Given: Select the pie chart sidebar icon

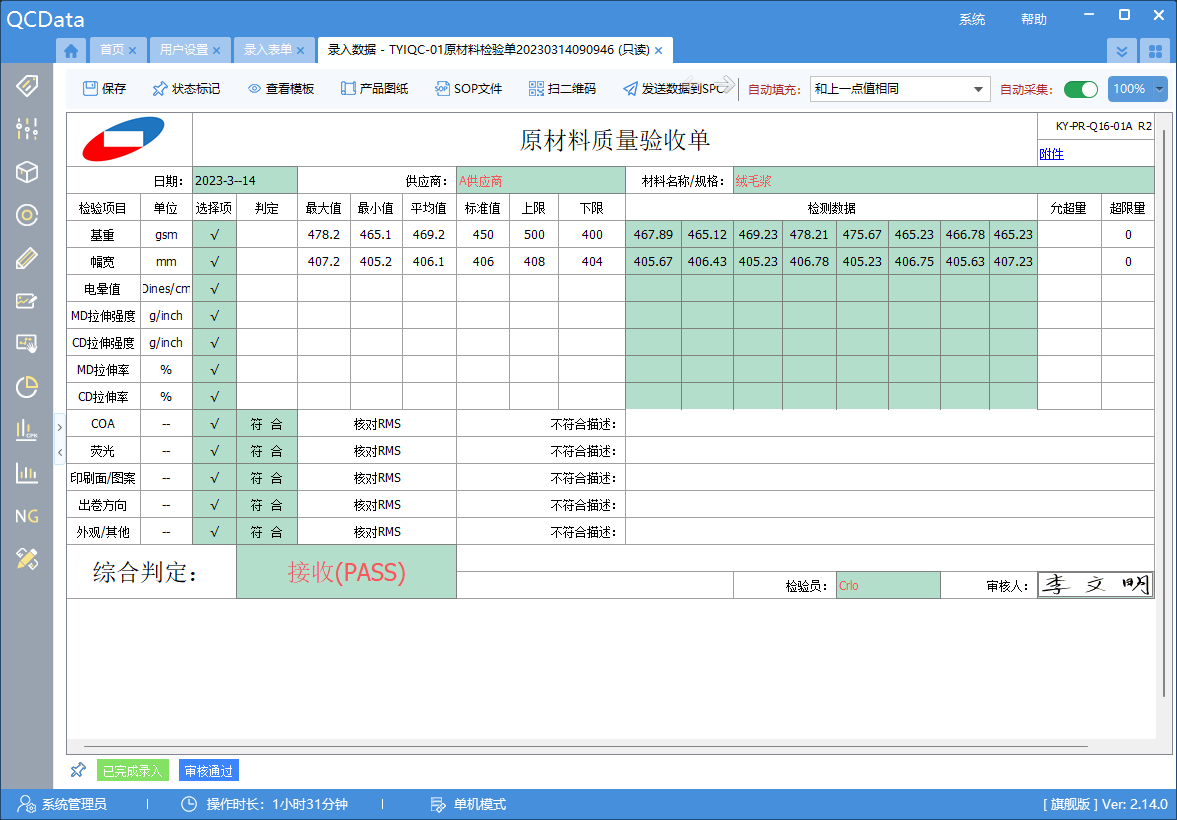Looking at the screenshot, I should click(27, 387).
